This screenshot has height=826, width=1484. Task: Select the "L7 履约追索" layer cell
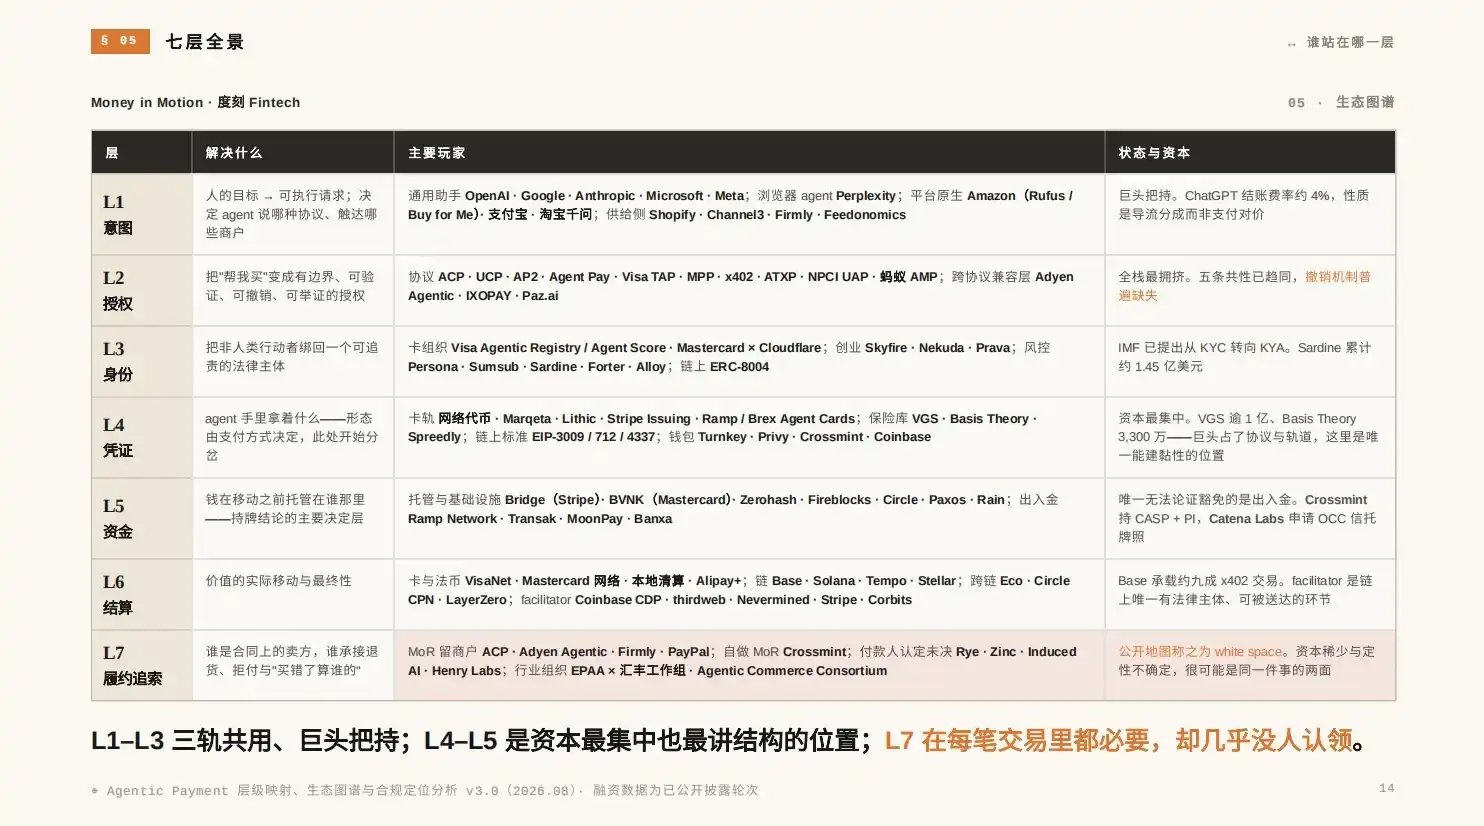point(141,665)
